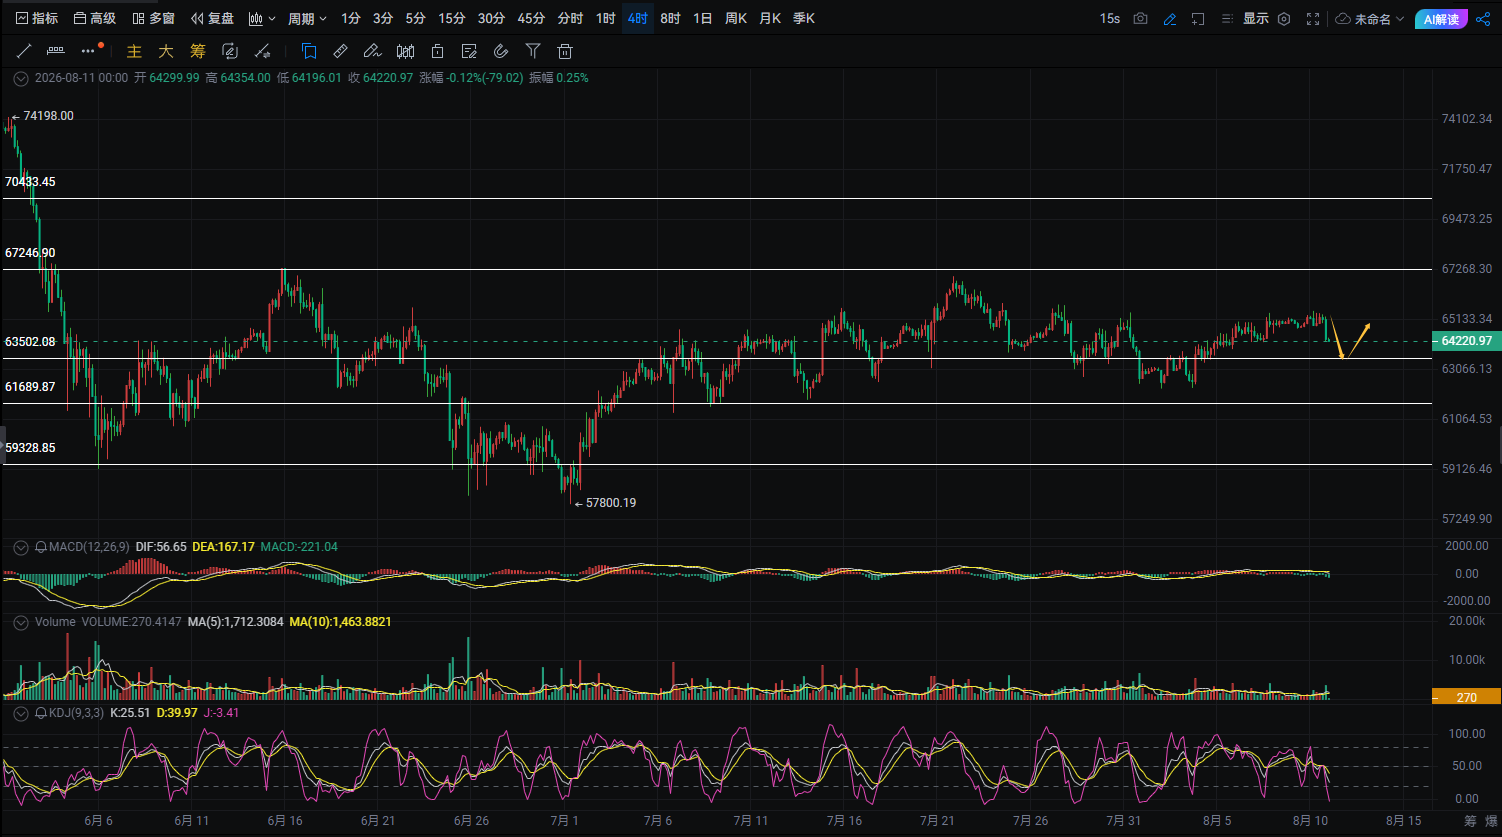Collapse the Volume indicator panel

point(20,621)
